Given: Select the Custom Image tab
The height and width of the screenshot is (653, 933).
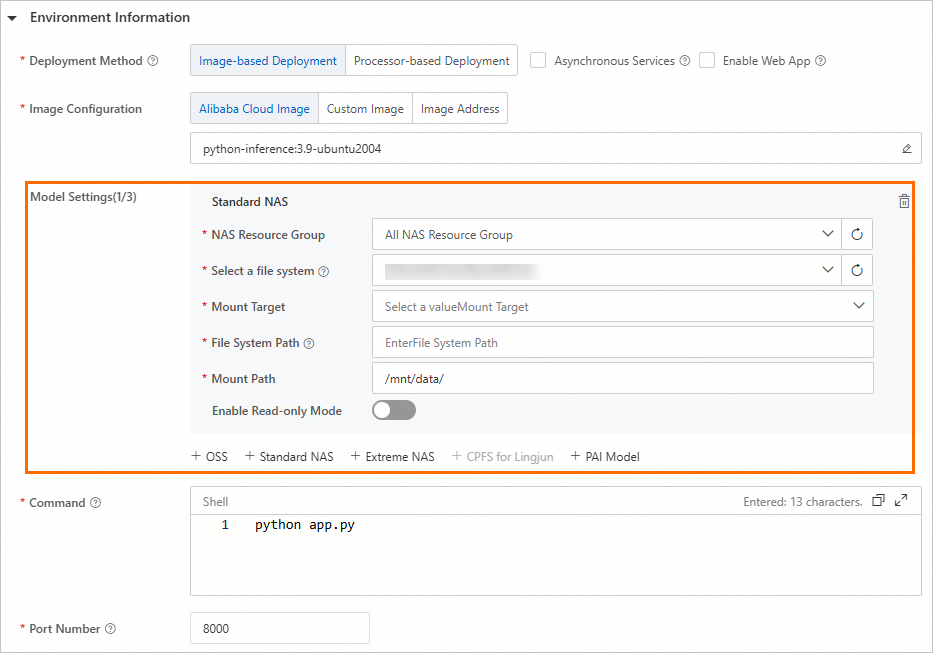Looking at the screenshot, I should (365, 108).
